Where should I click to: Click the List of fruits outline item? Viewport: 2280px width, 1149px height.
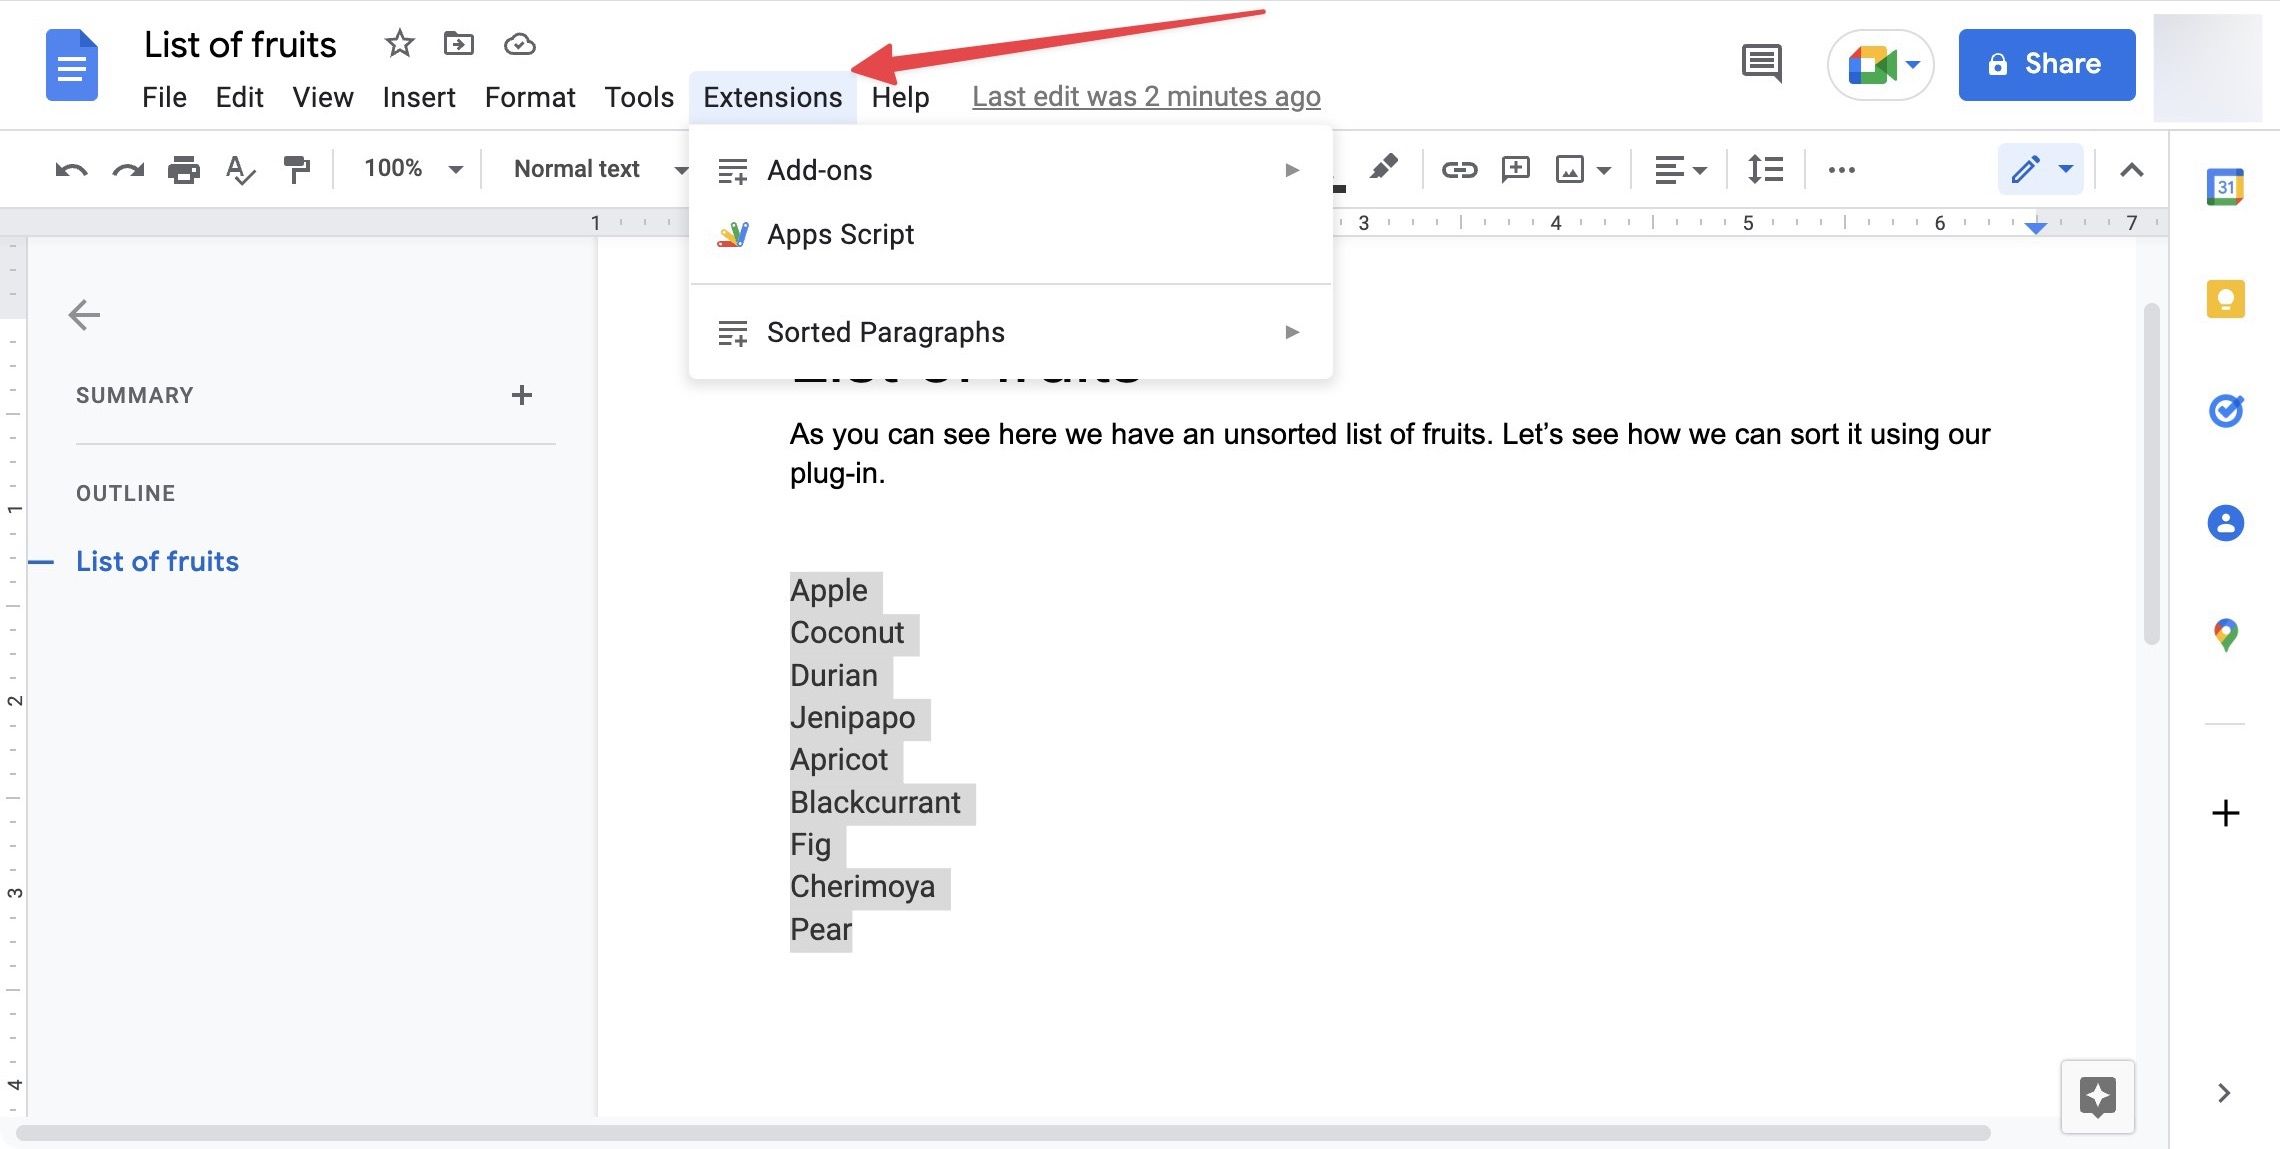[x=157, y=558]
